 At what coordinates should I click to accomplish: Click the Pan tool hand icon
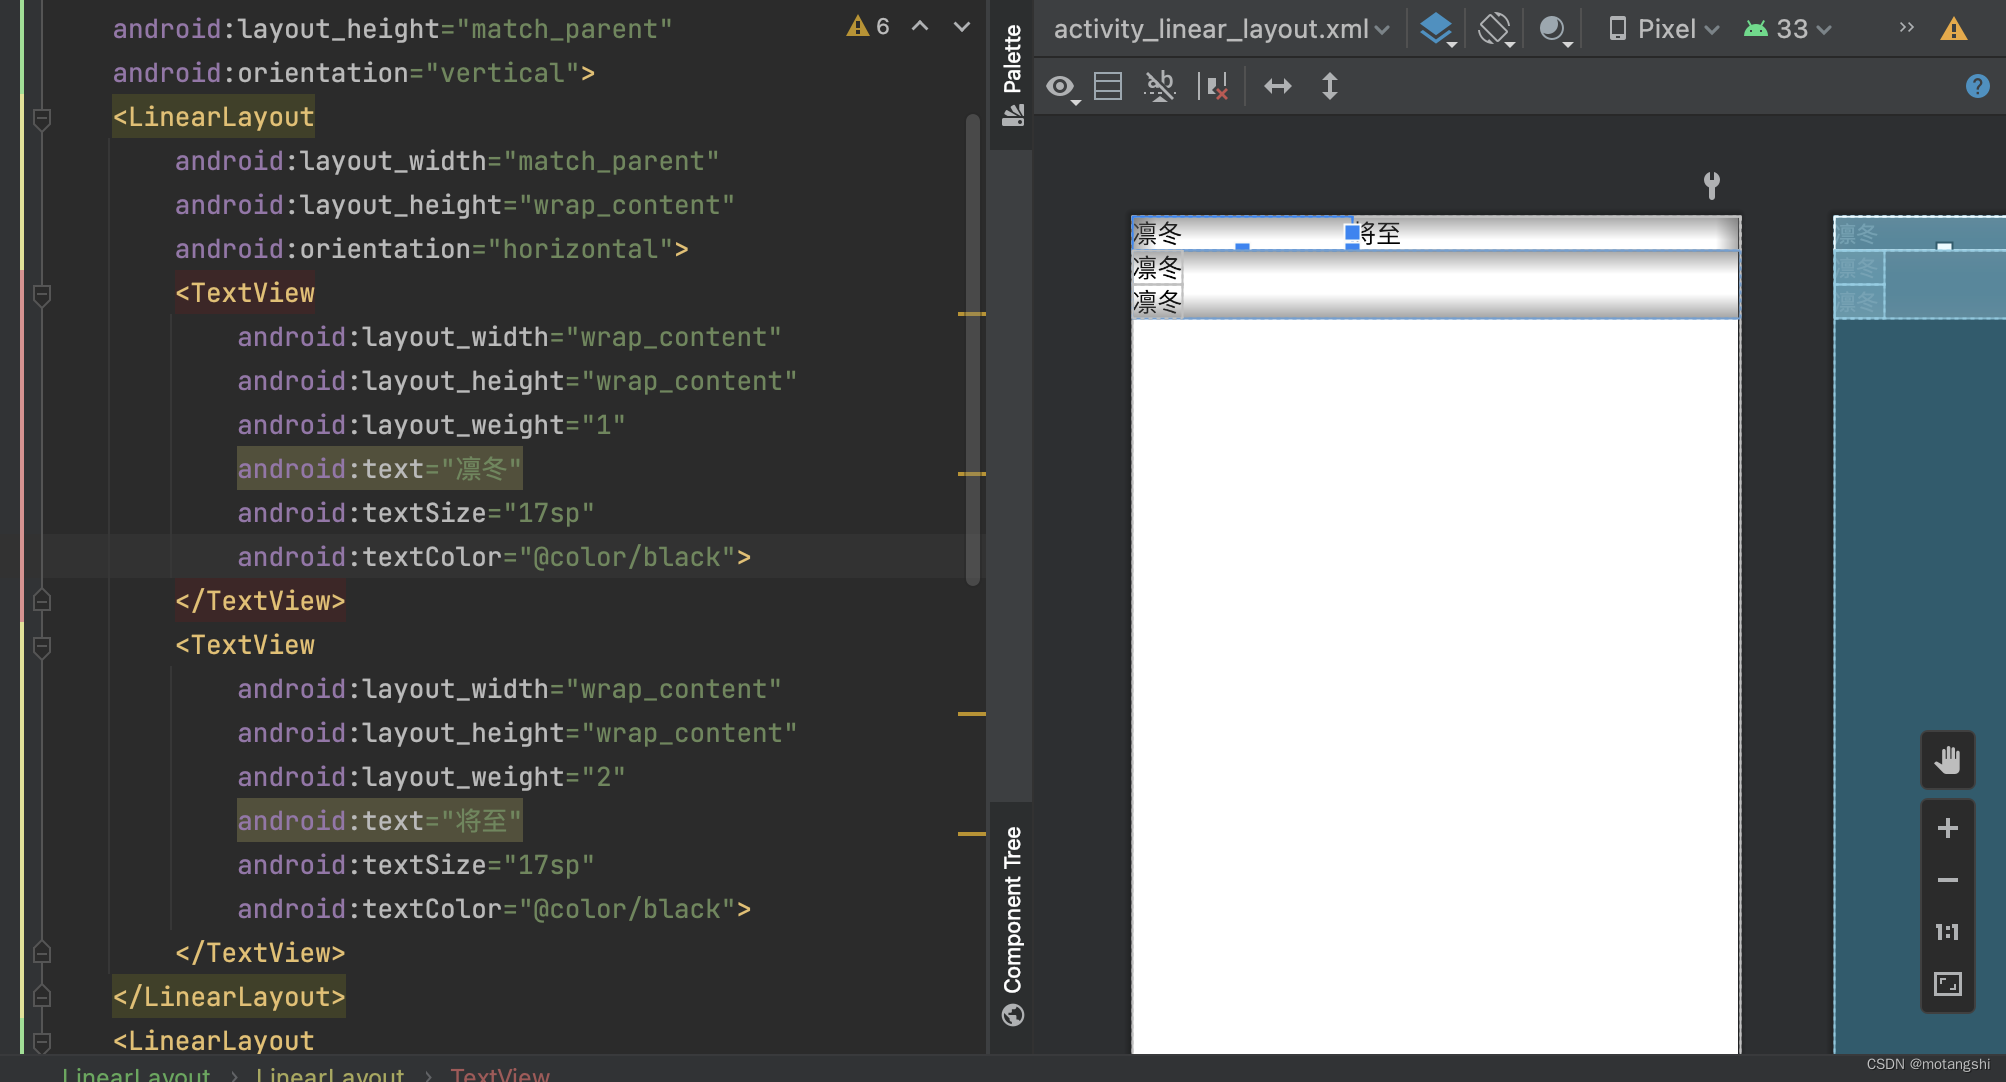click(x=1948, y=759)
